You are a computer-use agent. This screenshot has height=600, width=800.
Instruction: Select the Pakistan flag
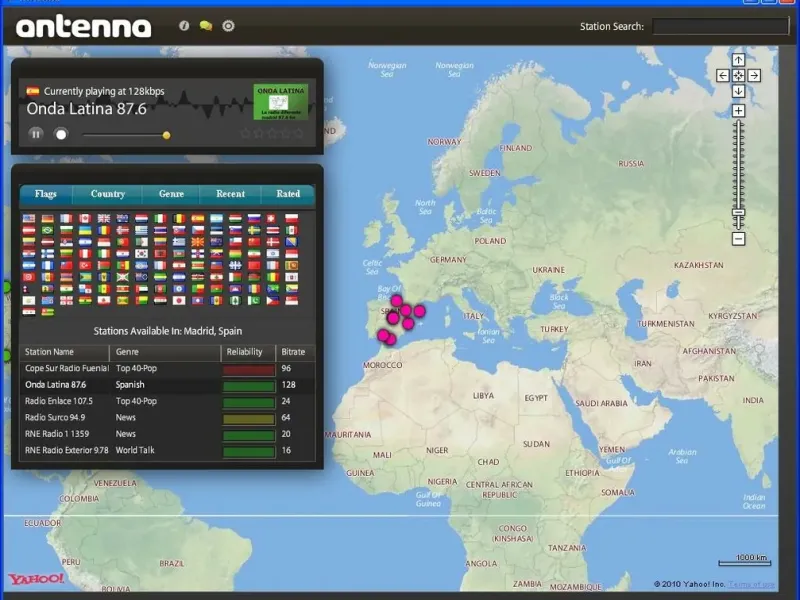click(254, 301)
